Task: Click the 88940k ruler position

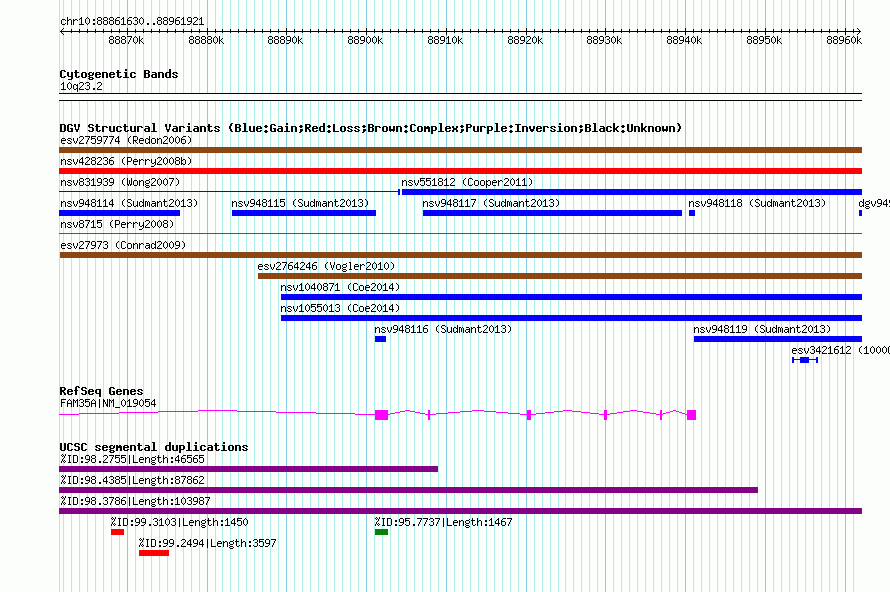Action: 684,40
